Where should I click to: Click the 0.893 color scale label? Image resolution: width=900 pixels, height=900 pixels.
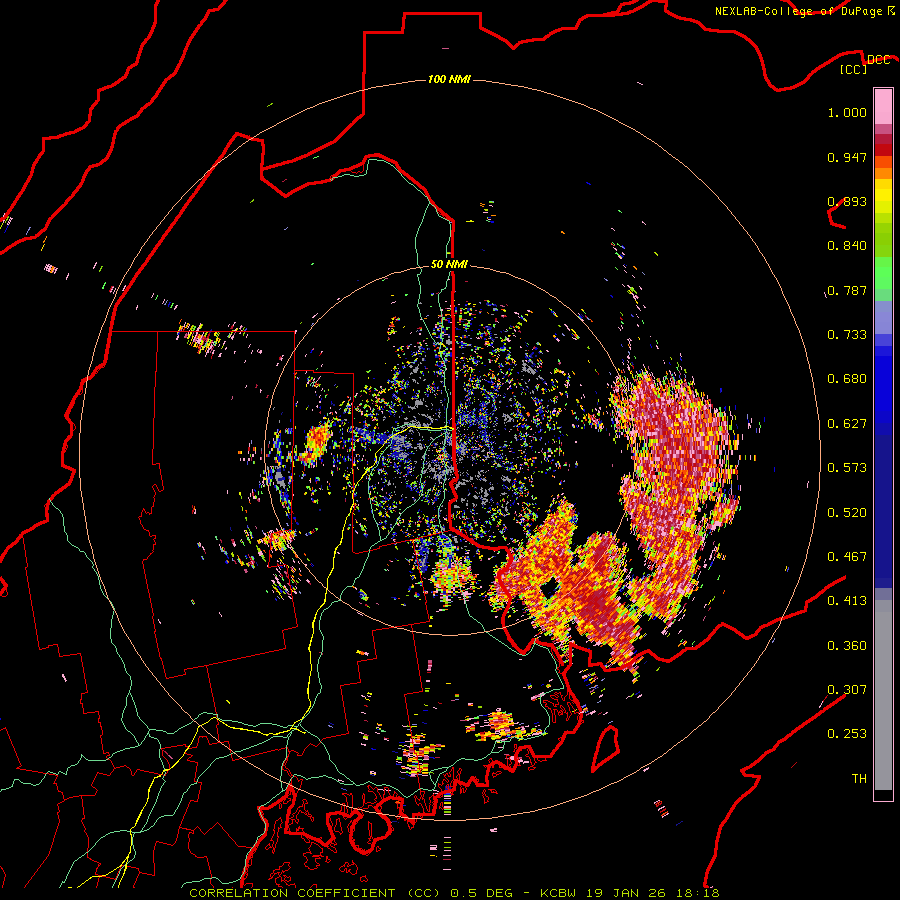coord(847,201)
